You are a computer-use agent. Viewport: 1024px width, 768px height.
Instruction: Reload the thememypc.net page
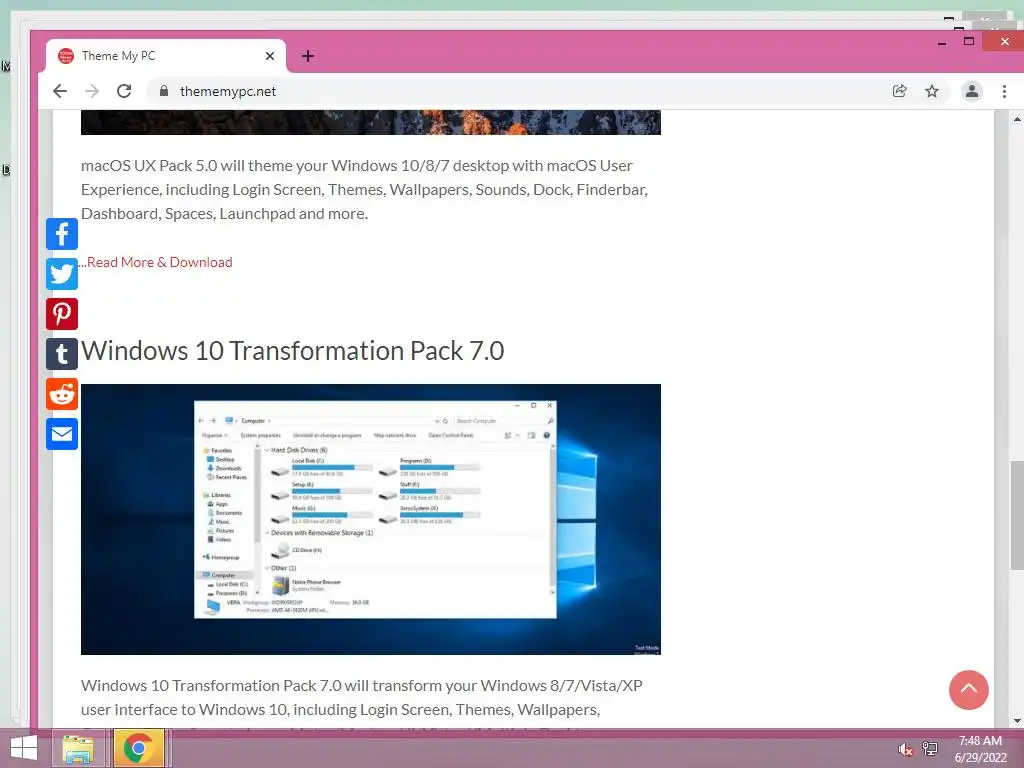(x=124, y=91)
